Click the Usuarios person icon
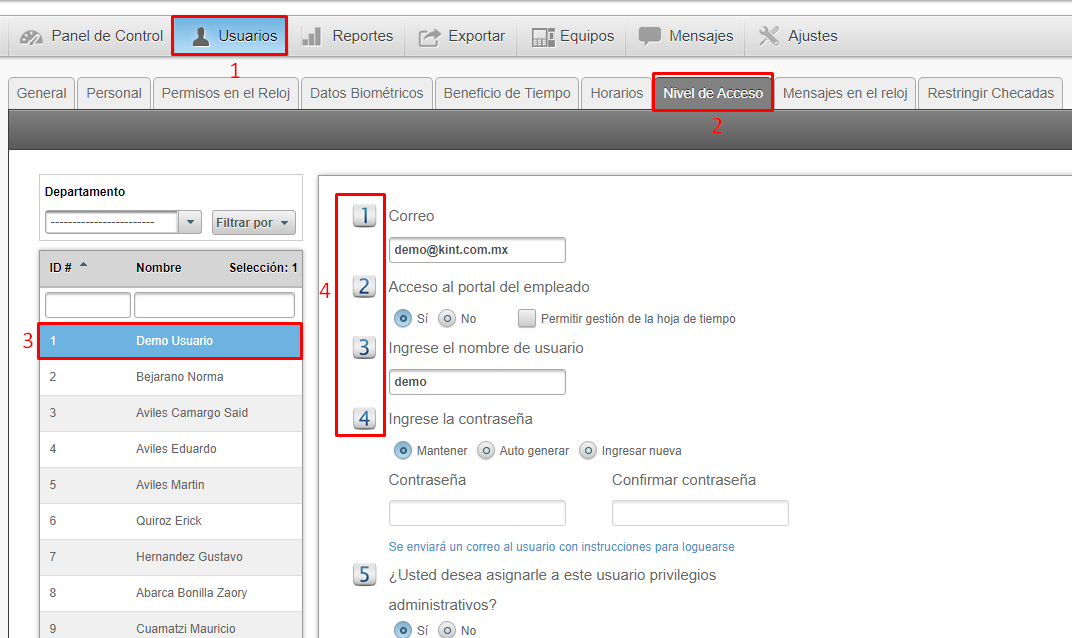 coord(202,37)
